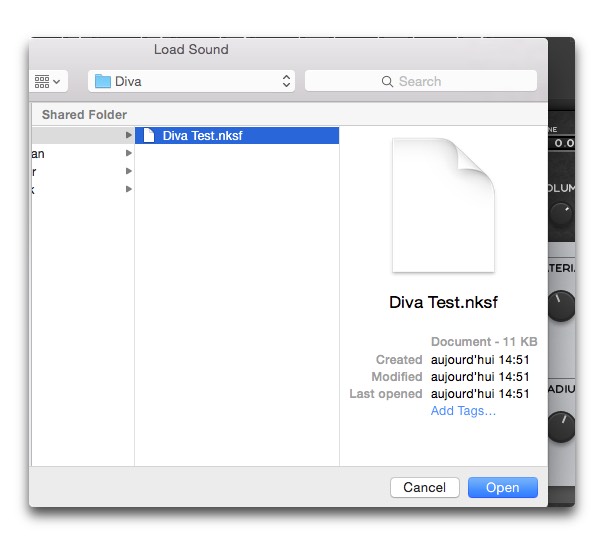Click the Document - 11 KB info text
This screenshot has height=543, width=605.
point(484,342)
